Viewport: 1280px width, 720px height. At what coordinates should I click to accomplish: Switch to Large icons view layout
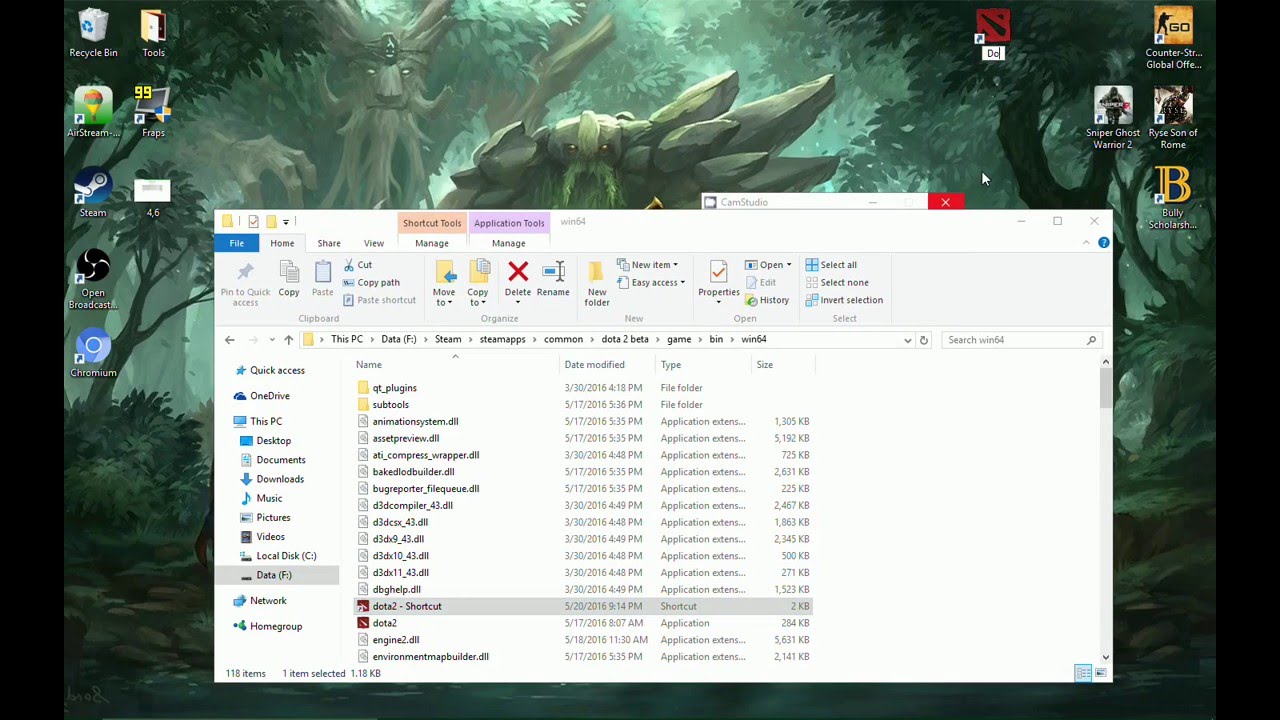[x=1101, y=673]
